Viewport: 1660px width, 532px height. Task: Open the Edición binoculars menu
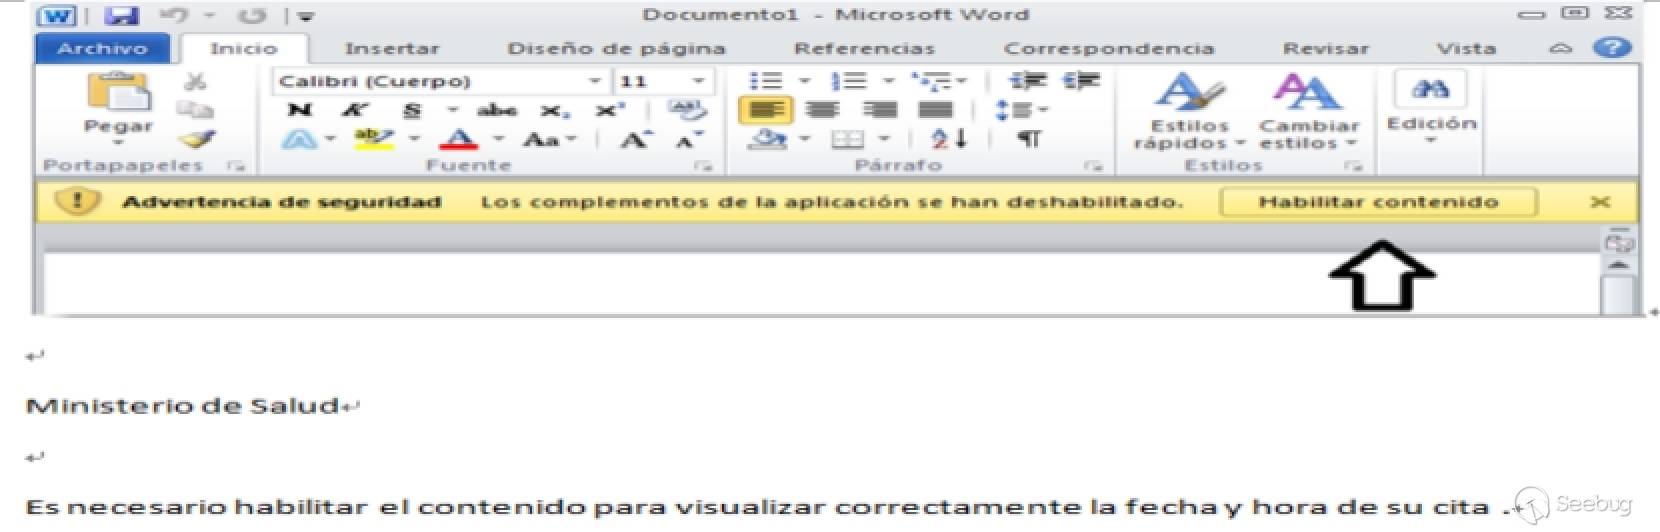tap(1431, 108)
